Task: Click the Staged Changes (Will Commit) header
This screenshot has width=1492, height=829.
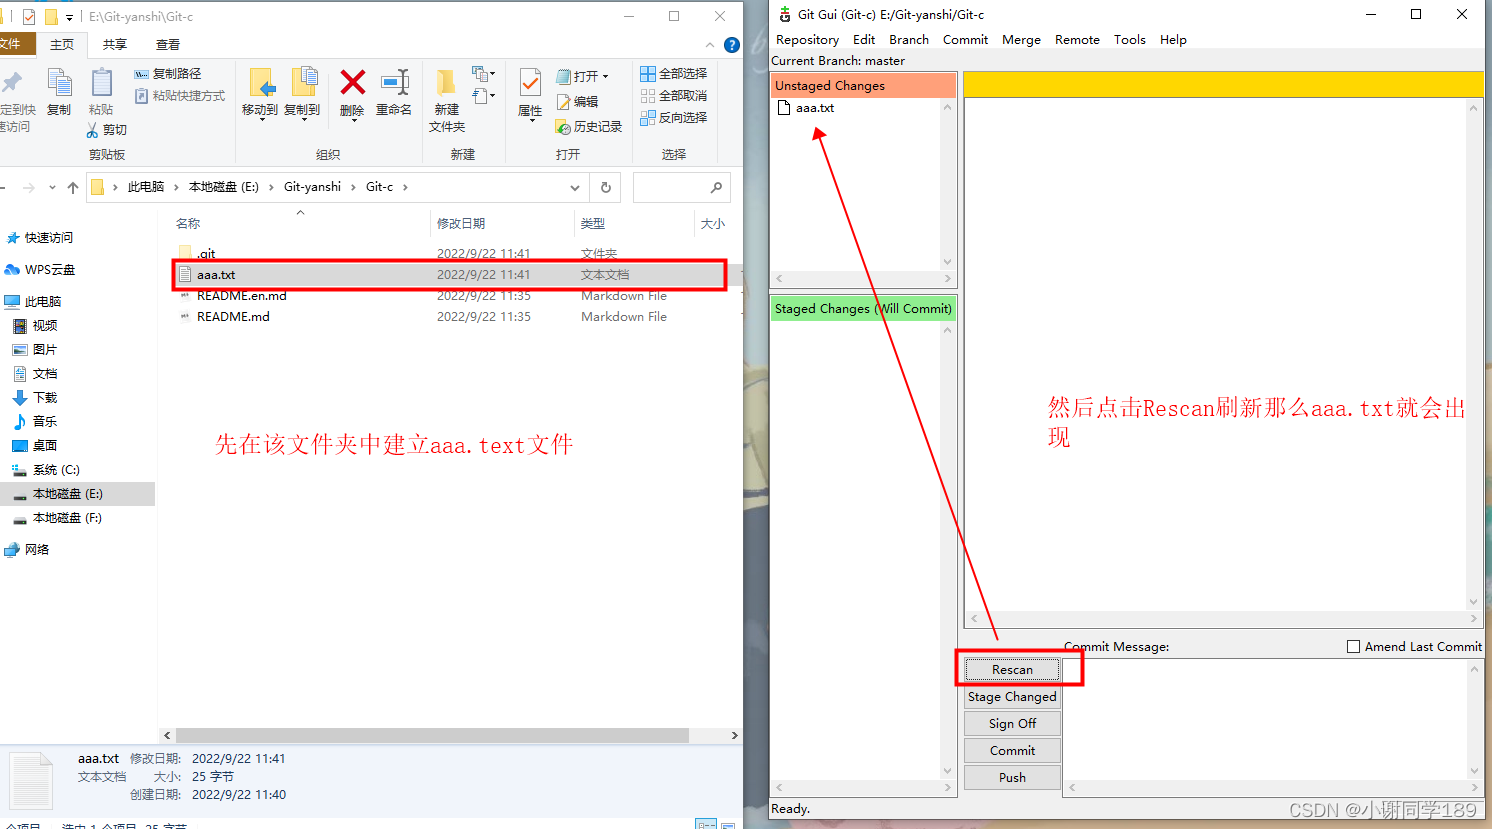Action: 863,309
